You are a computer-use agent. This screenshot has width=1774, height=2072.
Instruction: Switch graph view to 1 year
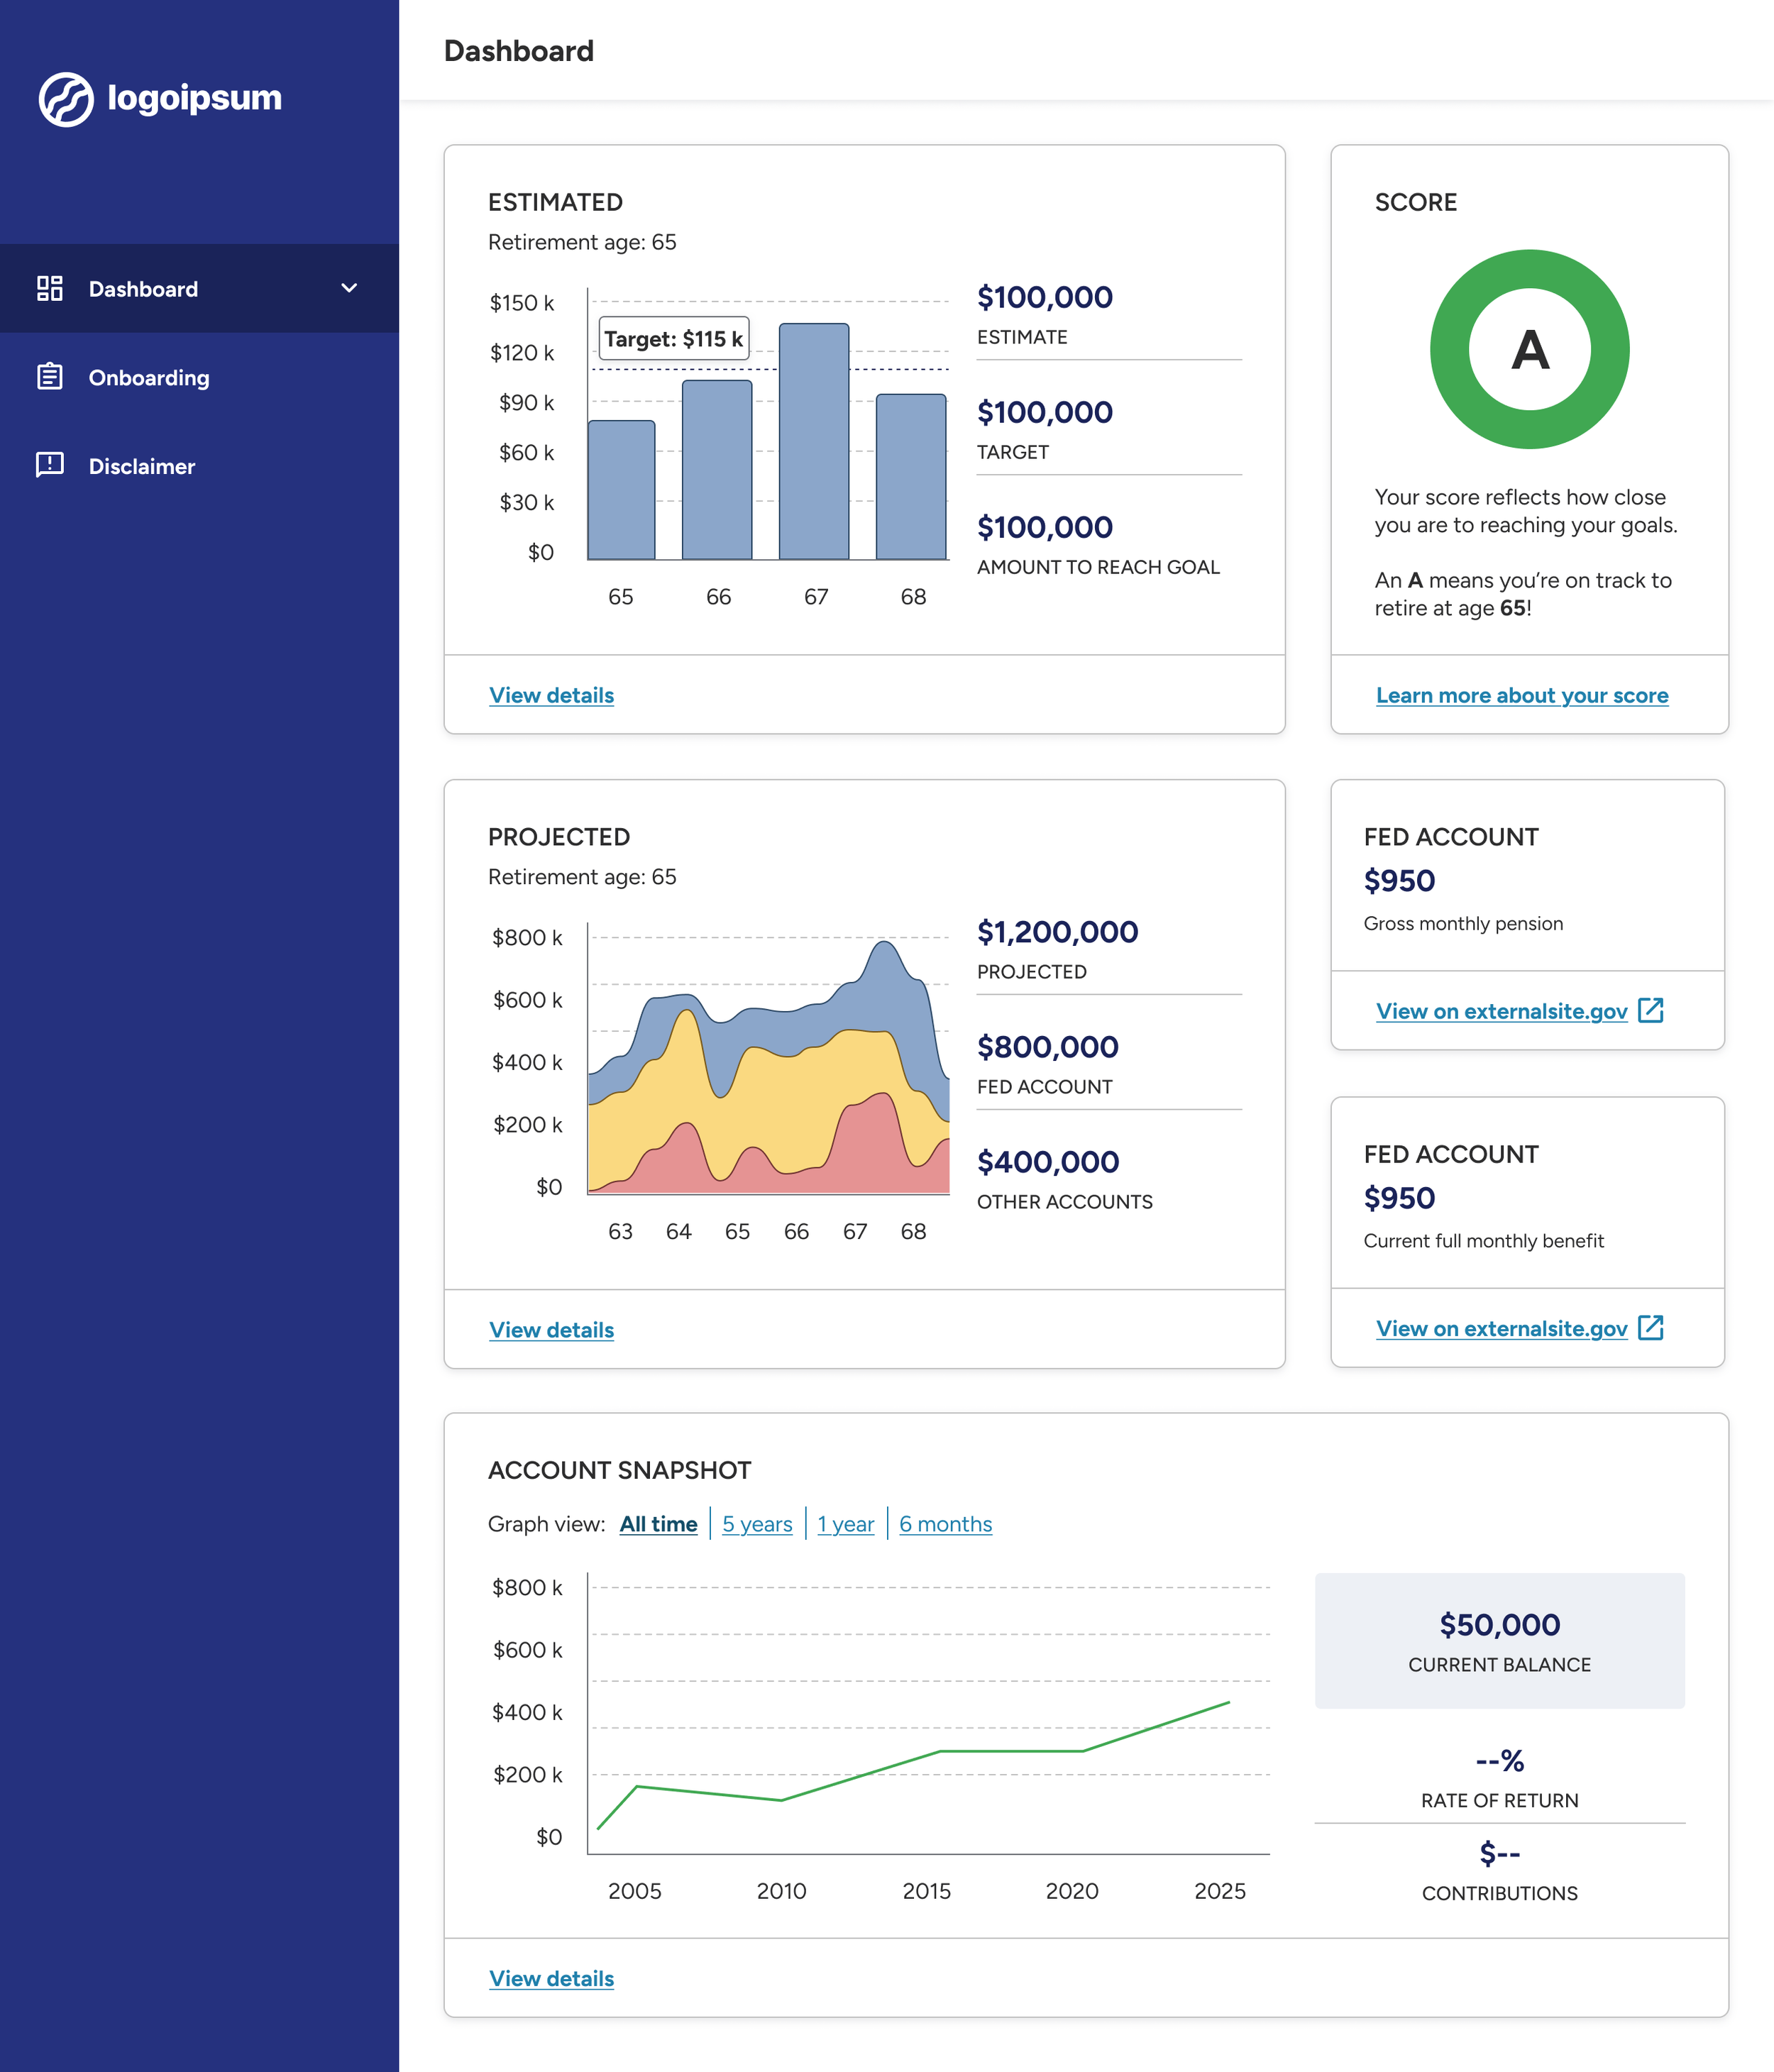point(845,1524)
